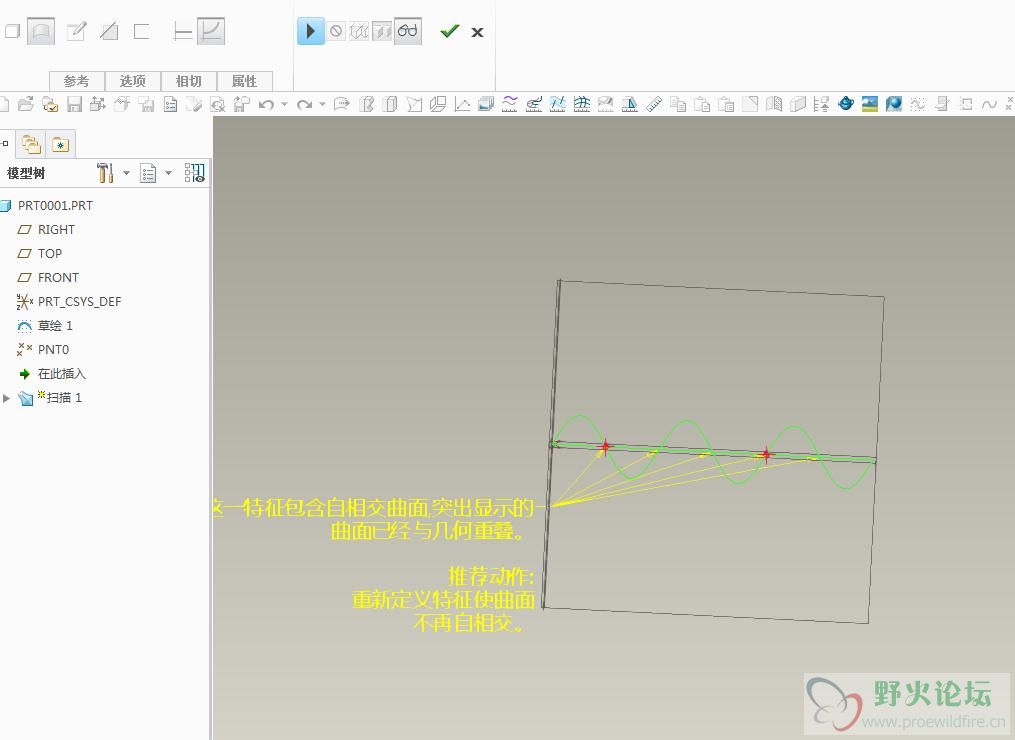Click the model tree show list icon
Viewport: 1015px width, 740px height.
click(x=148, y=174)
